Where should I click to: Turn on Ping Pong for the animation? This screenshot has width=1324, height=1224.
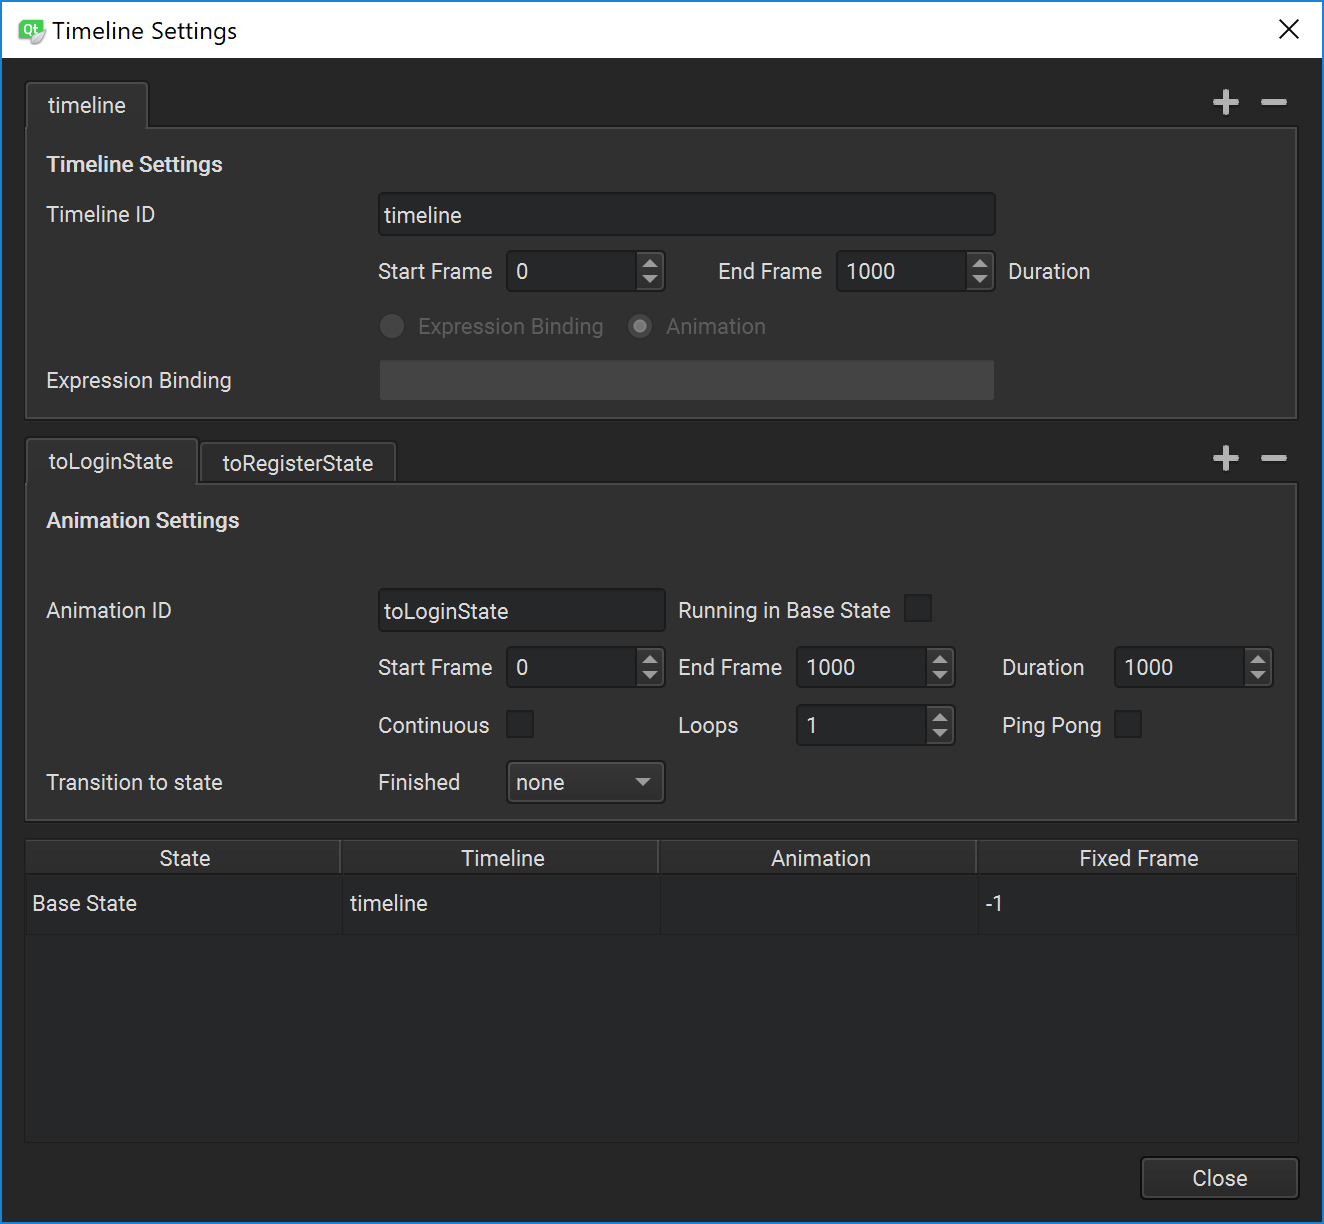pyautogui.click(x=1128, y=724)
